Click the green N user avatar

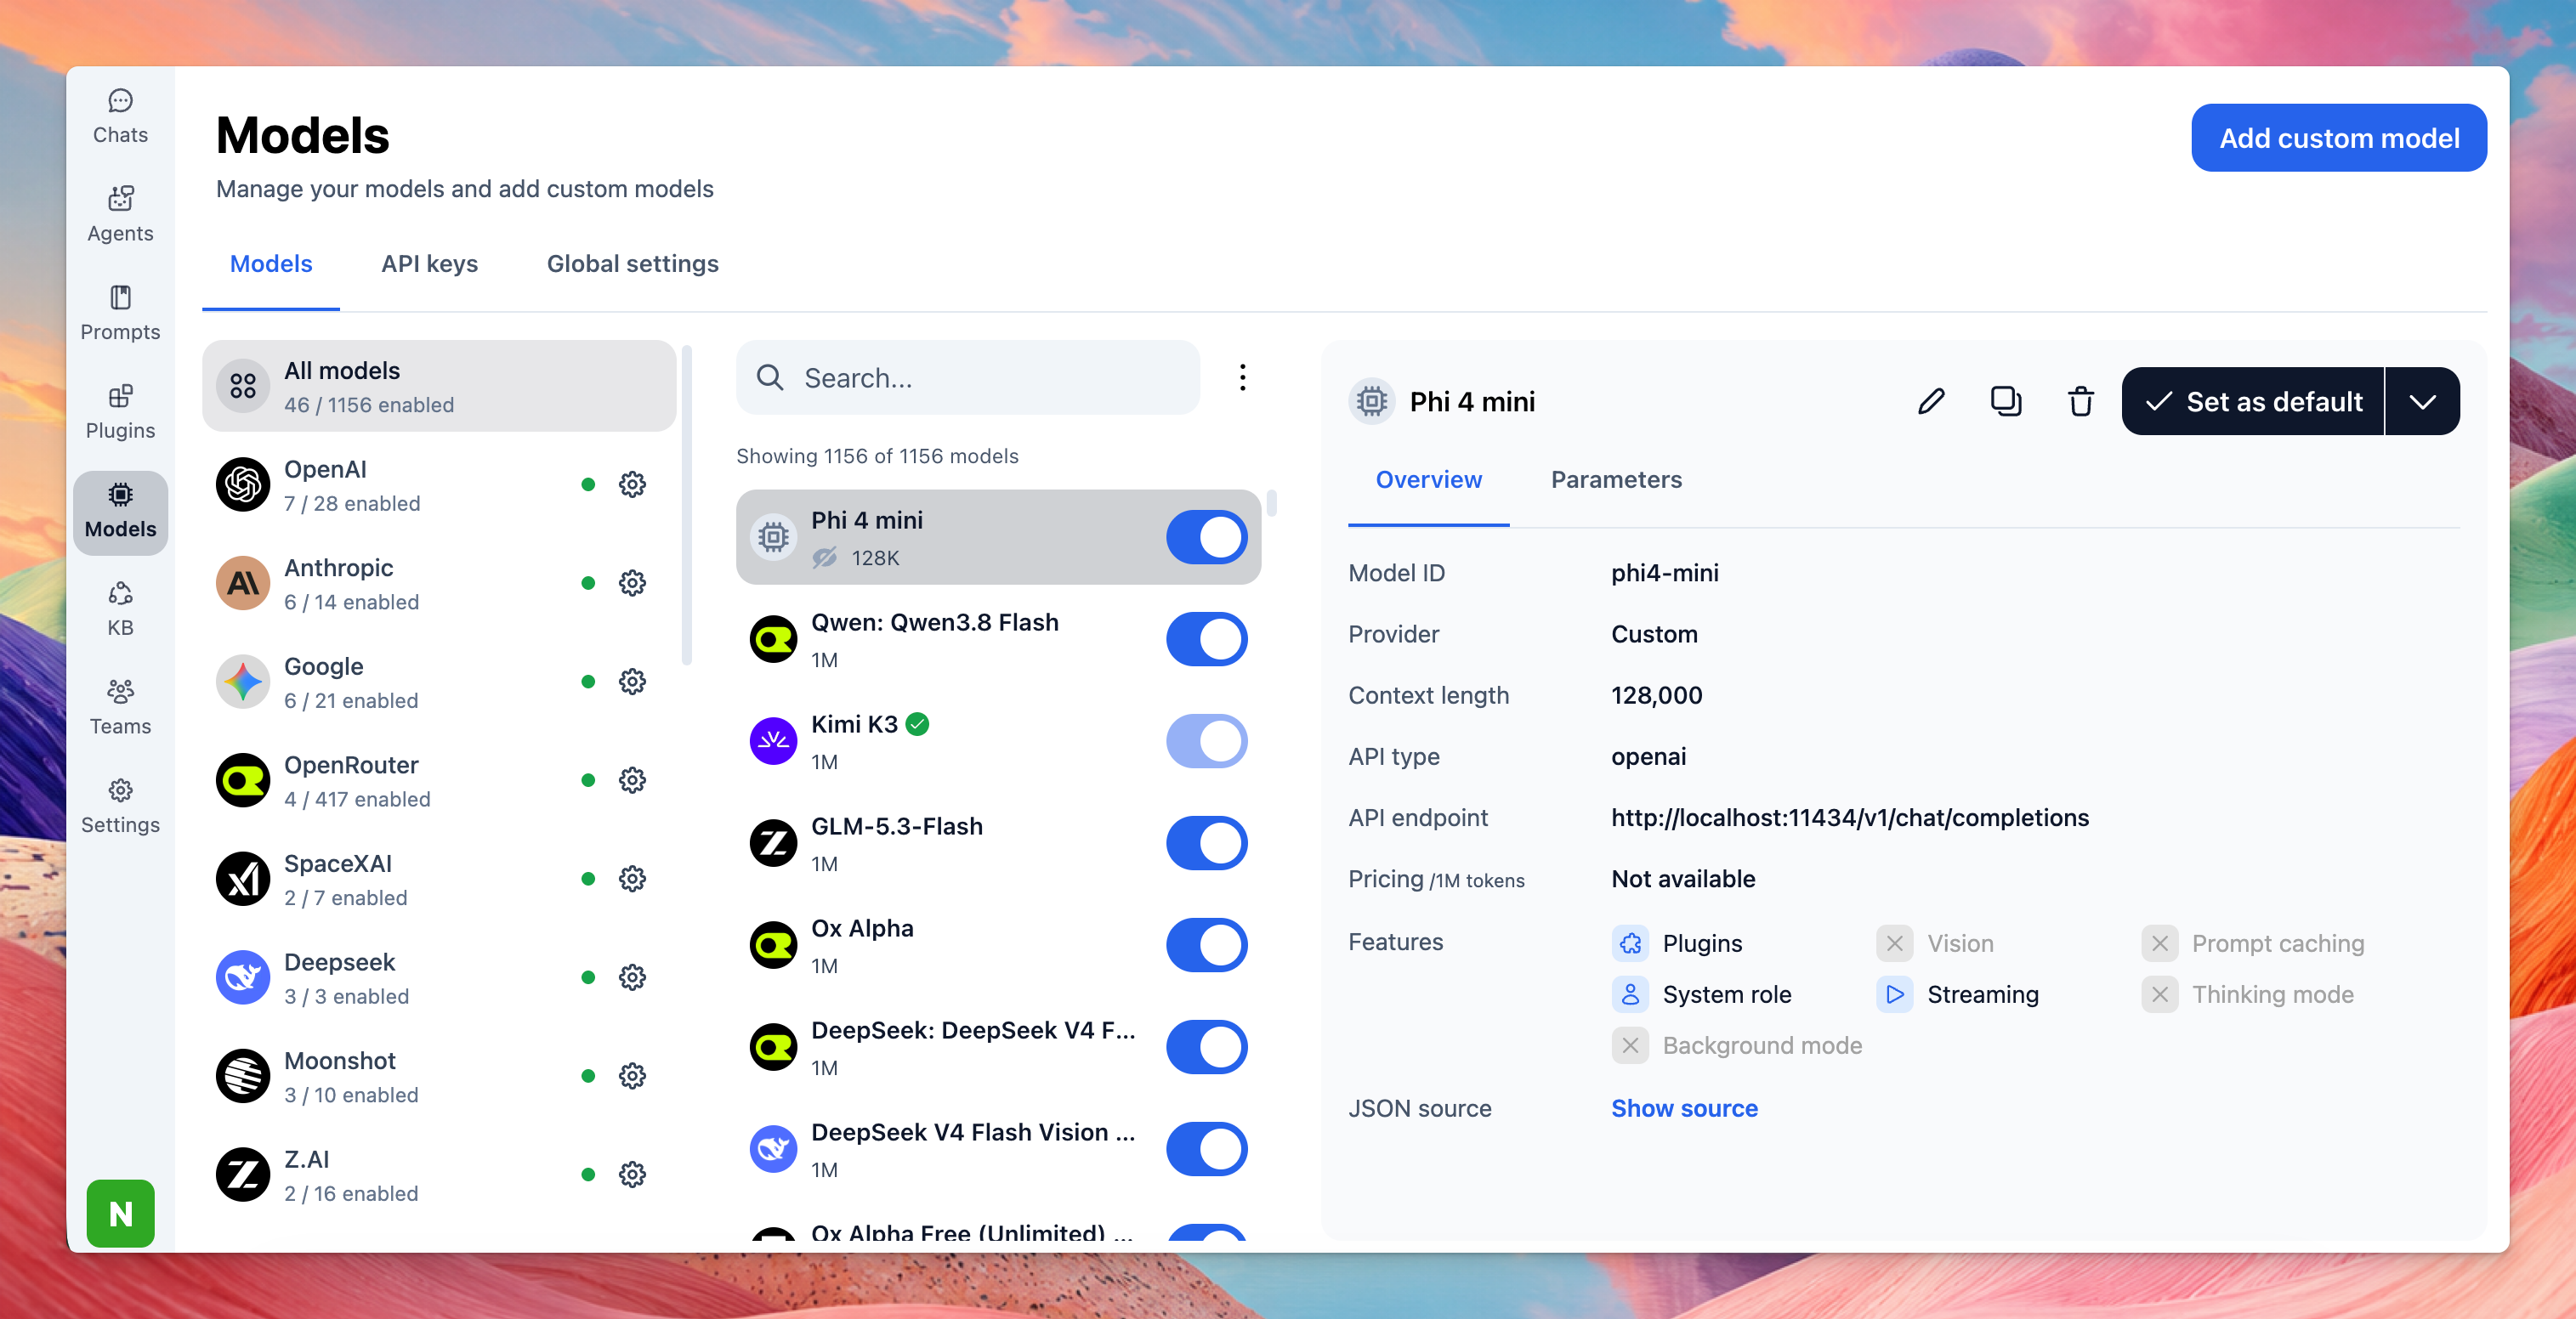pos(120,1213)
